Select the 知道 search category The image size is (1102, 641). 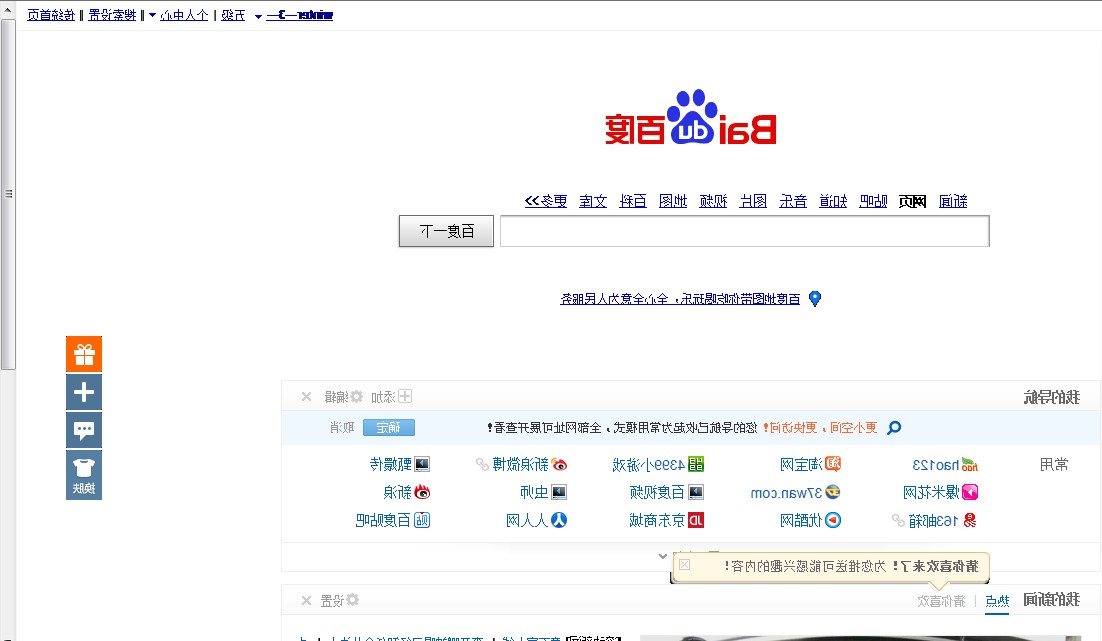(x=833, y=201)
